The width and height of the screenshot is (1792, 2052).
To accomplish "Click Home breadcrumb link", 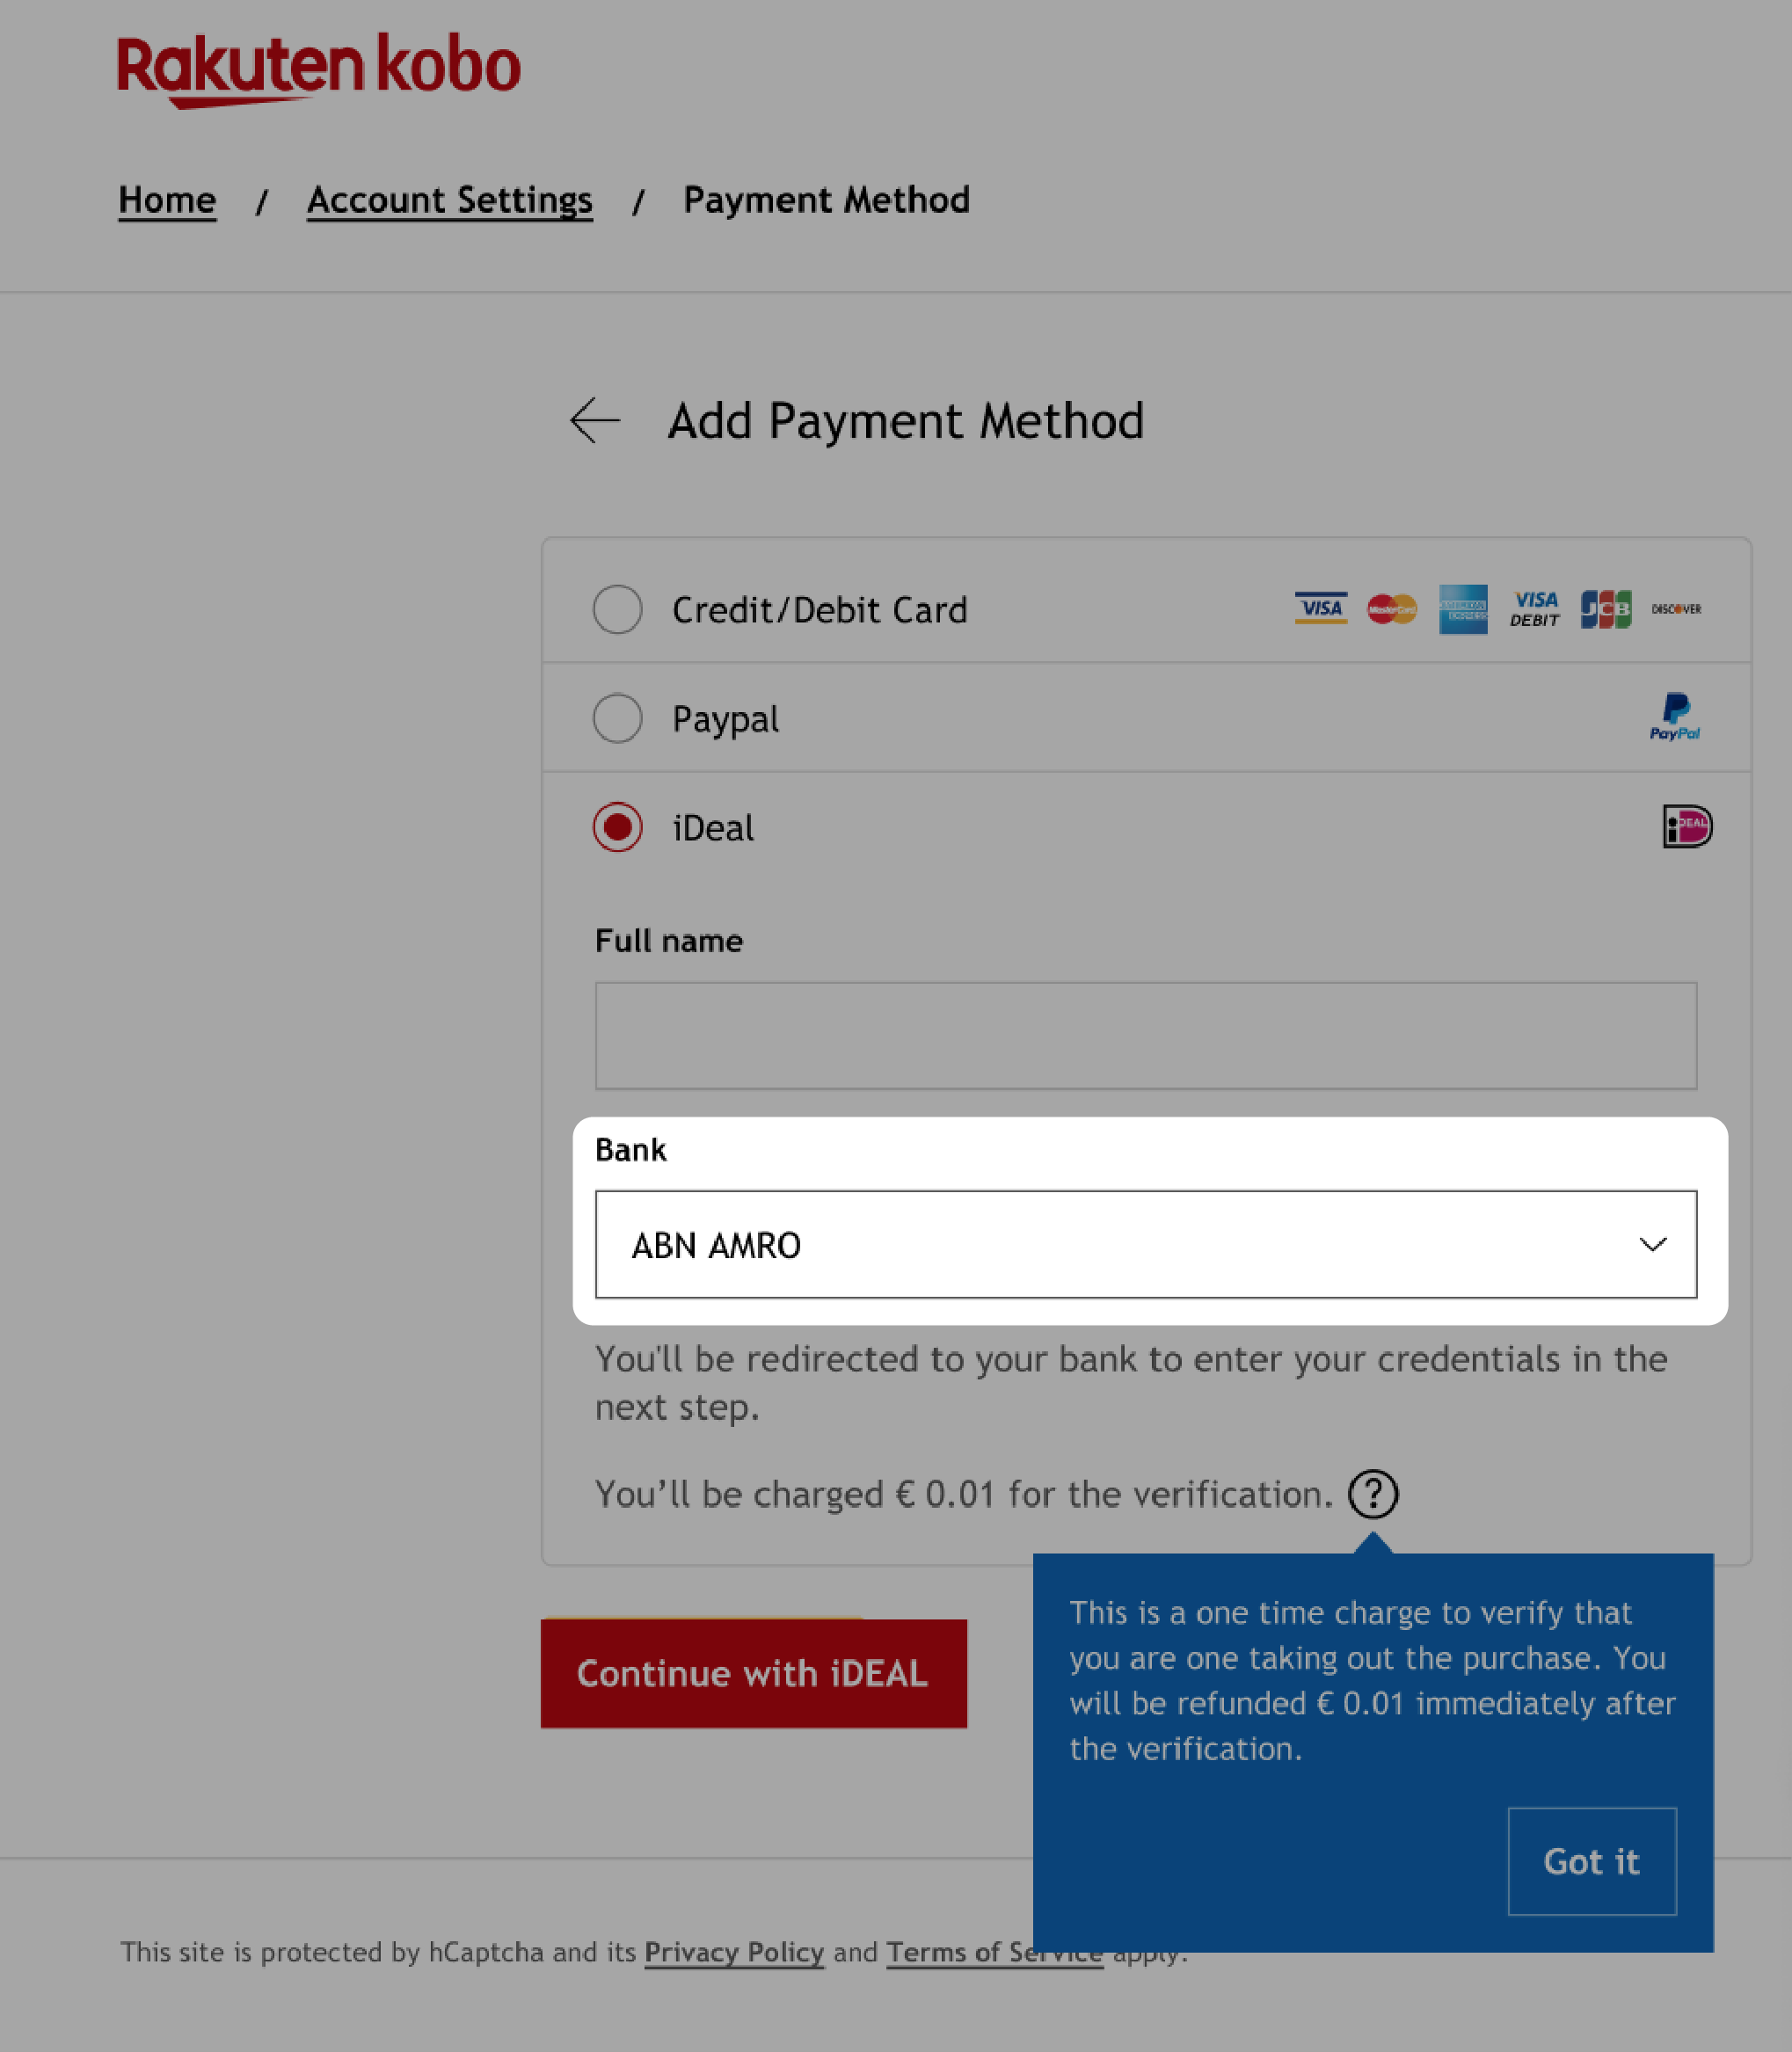I will coord(166,199).
